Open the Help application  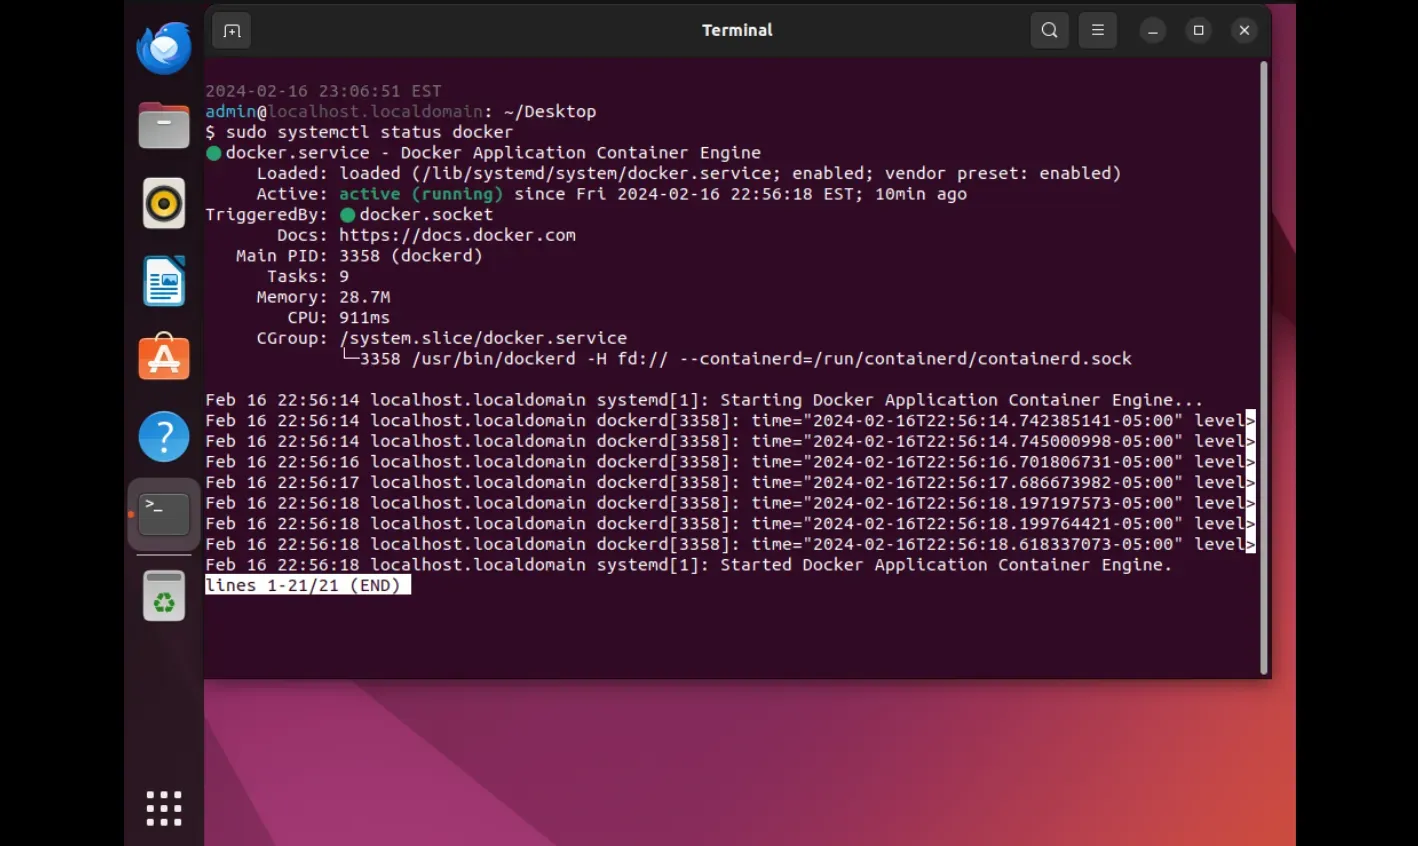pos(163,436)
